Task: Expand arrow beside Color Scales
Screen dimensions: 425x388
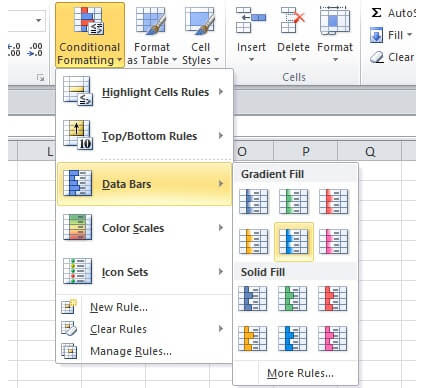Action: point(221,228)
